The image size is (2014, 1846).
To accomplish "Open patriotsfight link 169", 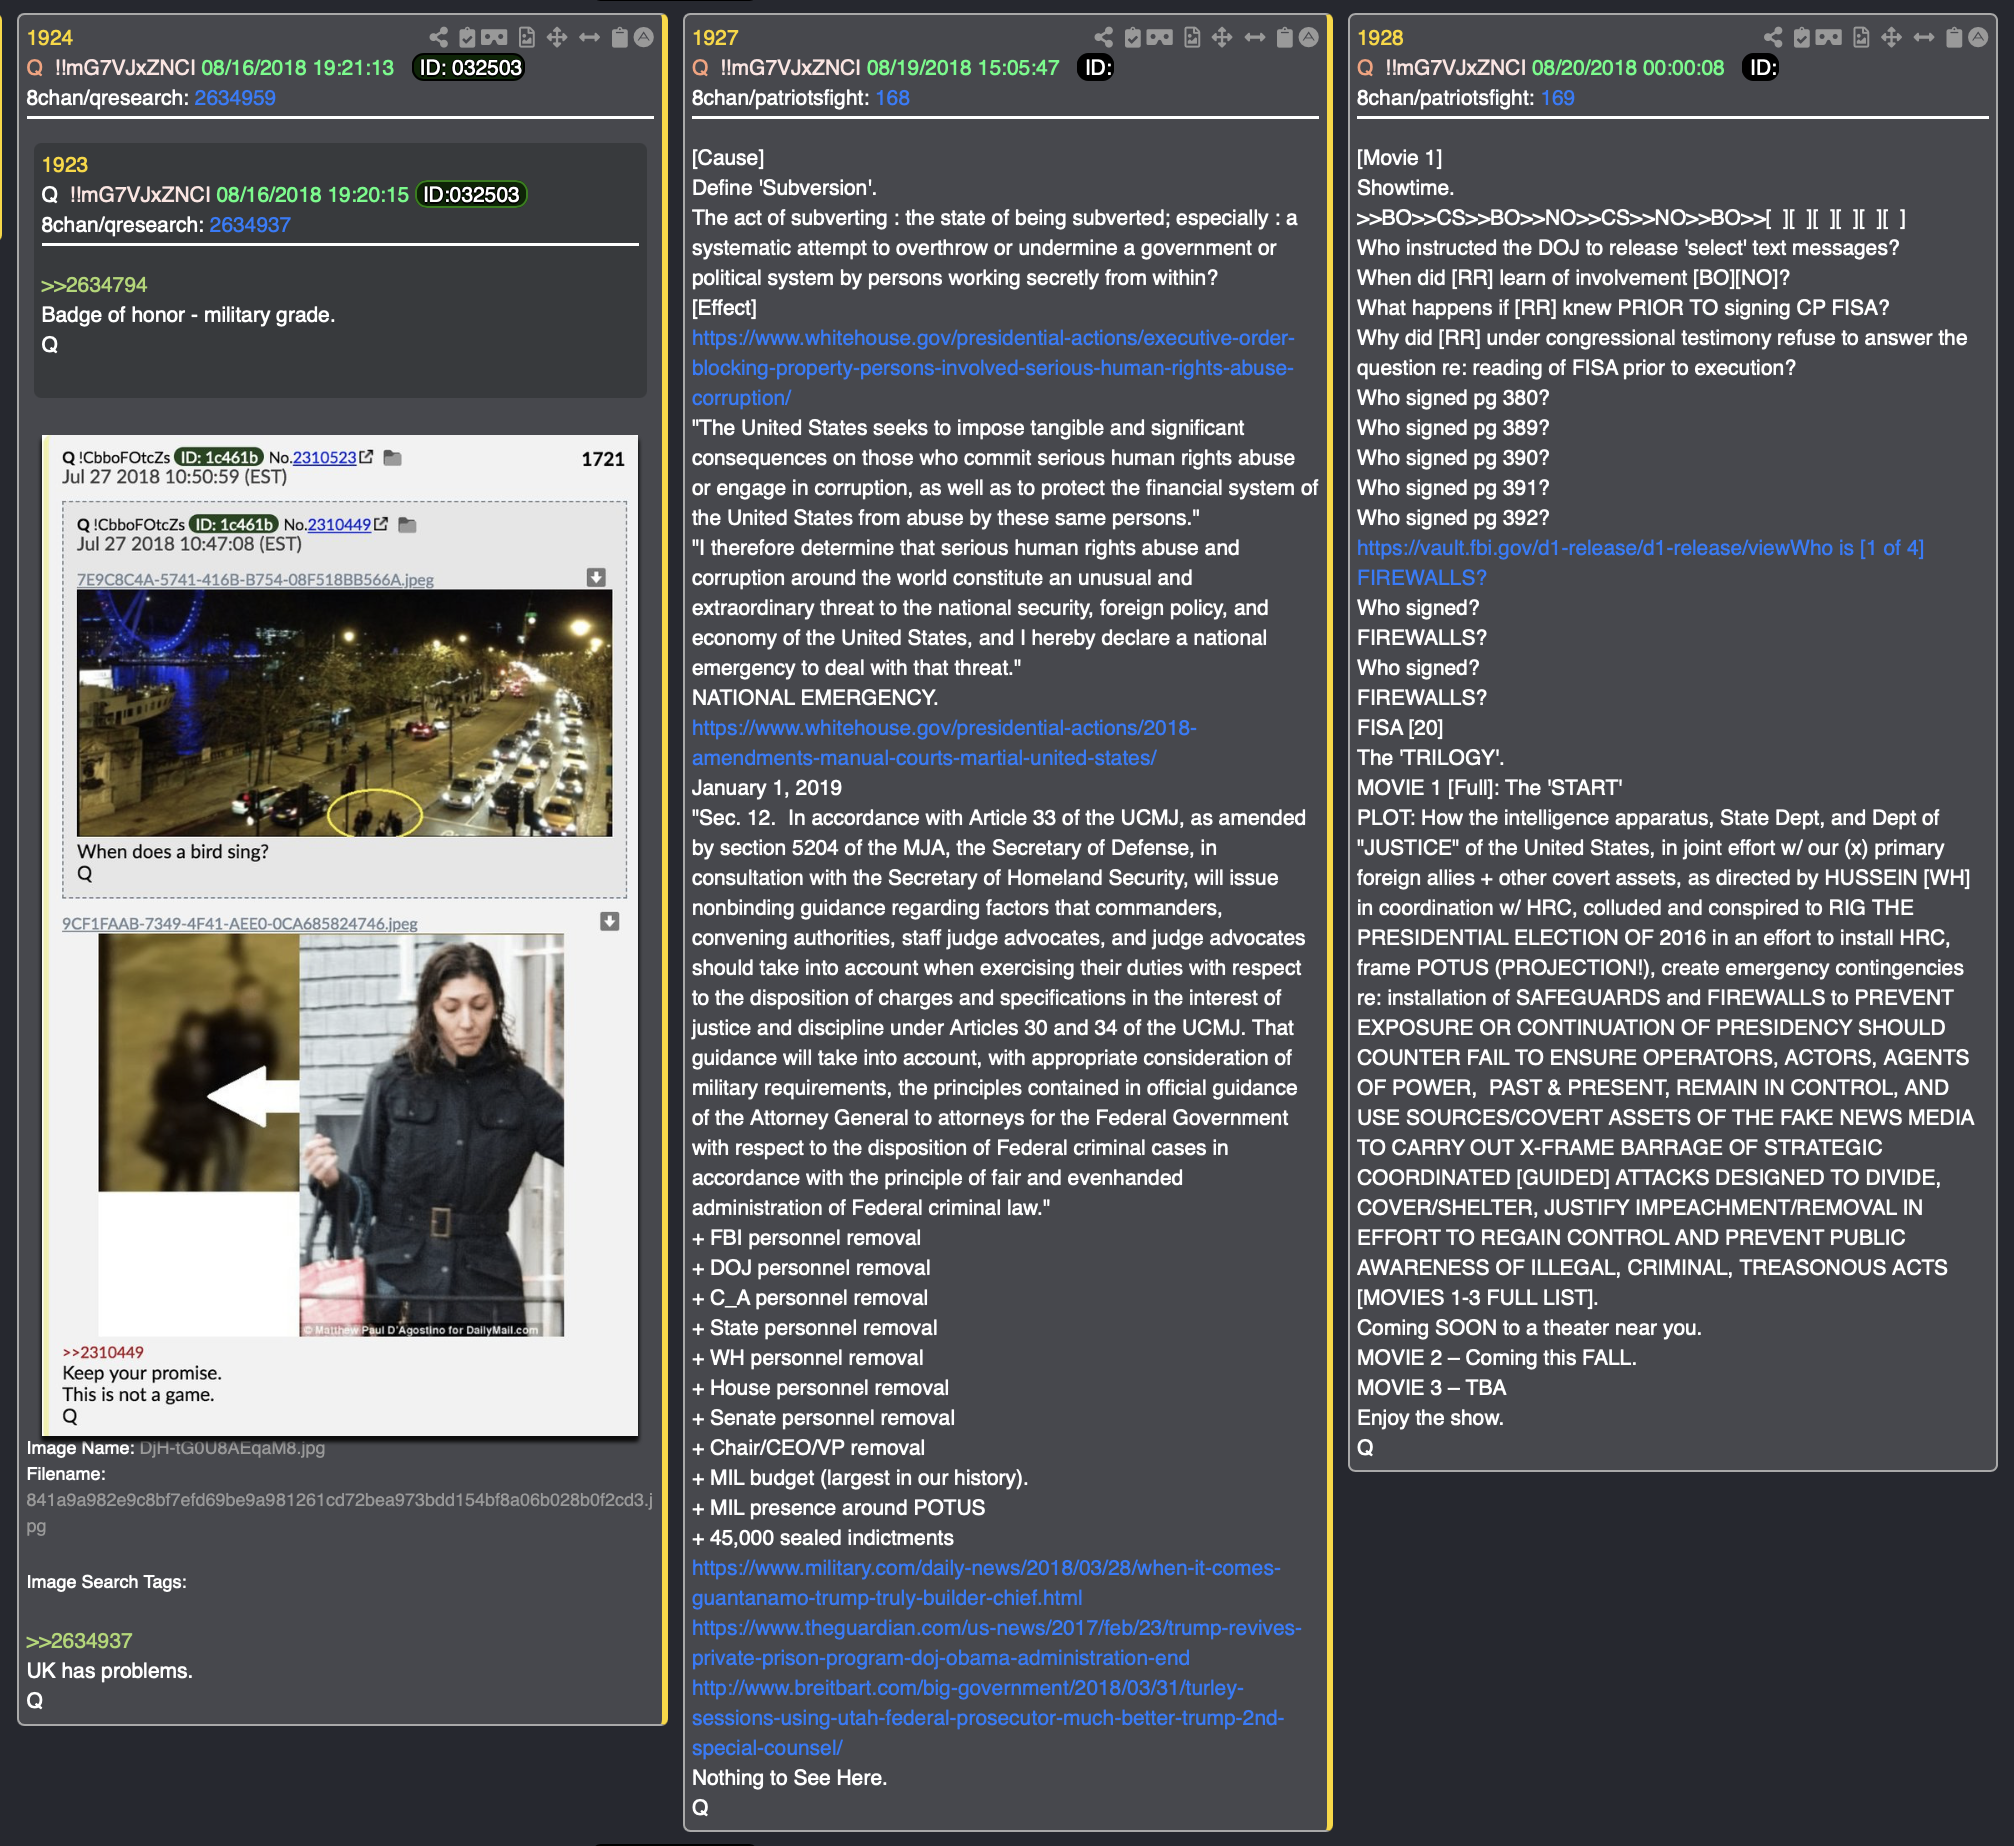I will point(1557,98).
